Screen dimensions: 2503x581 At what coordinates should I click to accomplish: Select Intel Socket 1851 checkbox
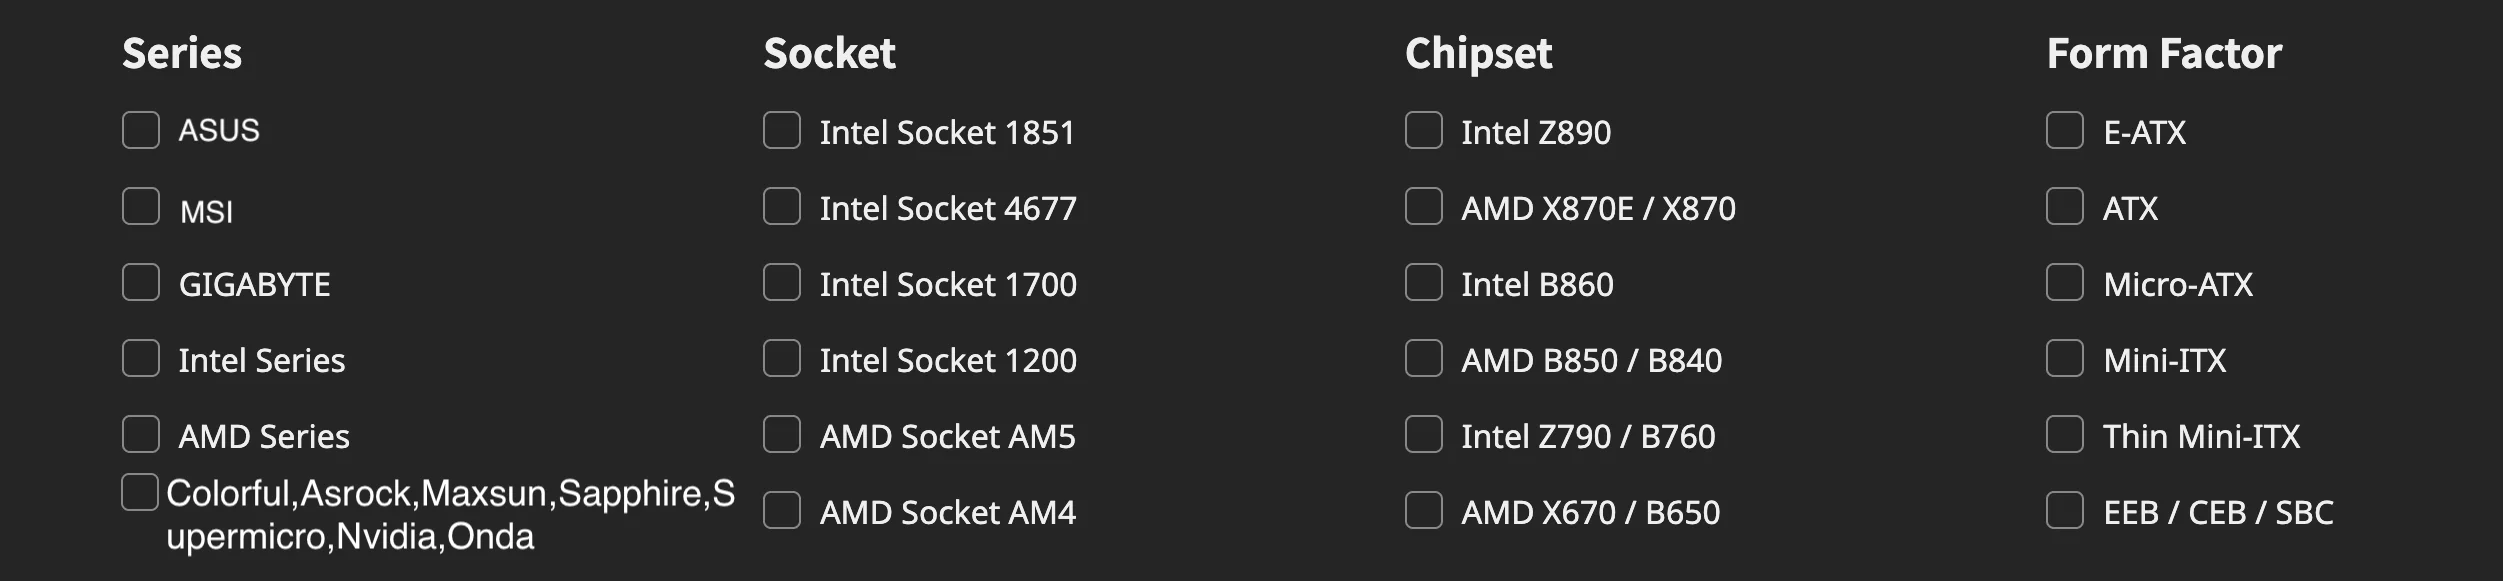(782, 131)
